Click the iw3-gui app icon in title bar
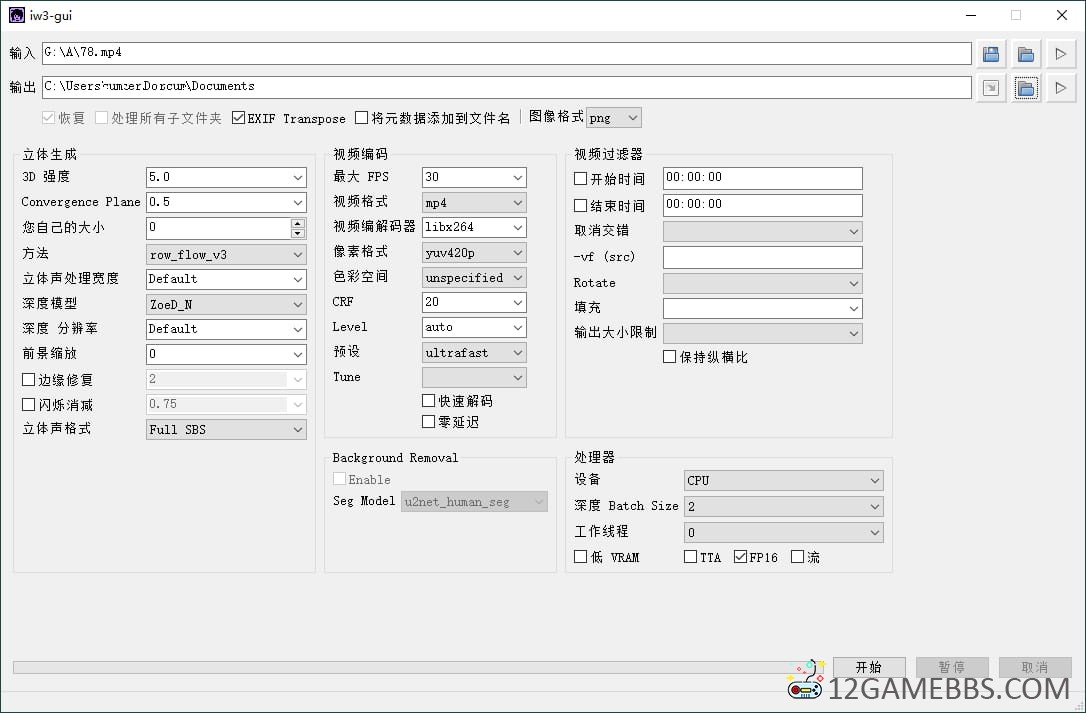 [17, 15]
